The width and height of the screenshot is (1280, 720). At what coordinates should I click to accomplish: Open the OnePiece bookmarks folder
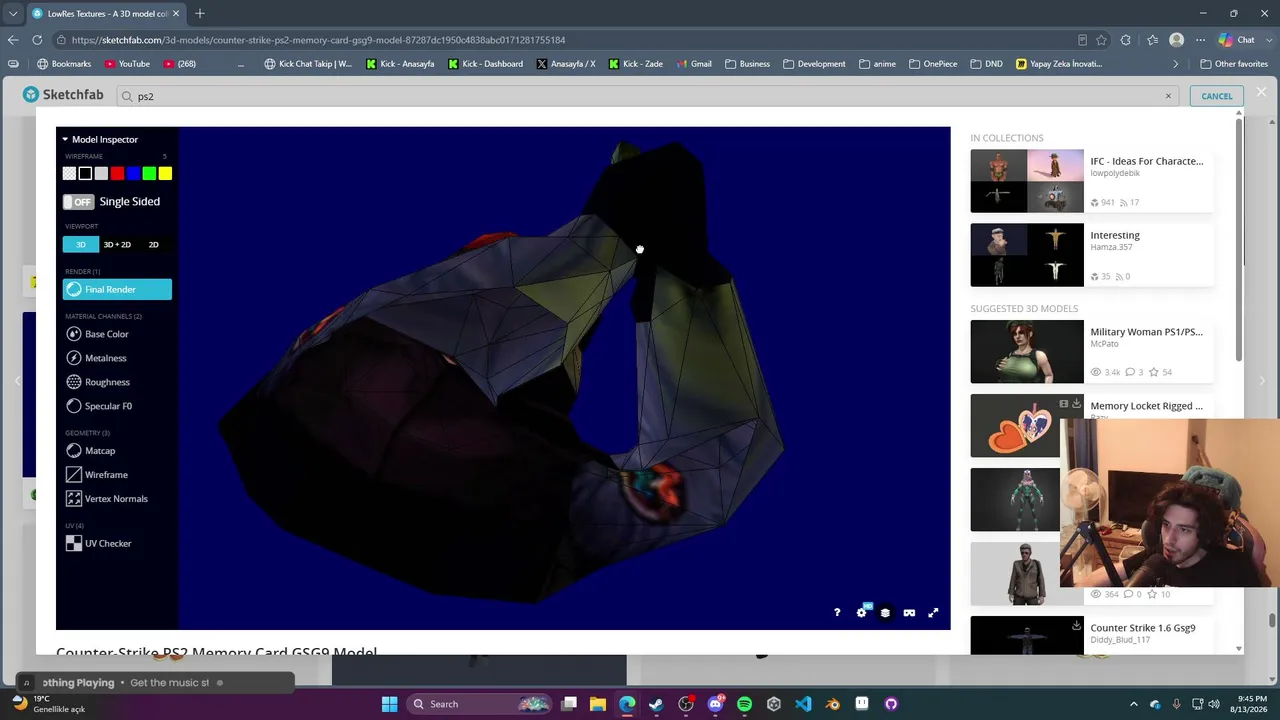coord(933,64)
